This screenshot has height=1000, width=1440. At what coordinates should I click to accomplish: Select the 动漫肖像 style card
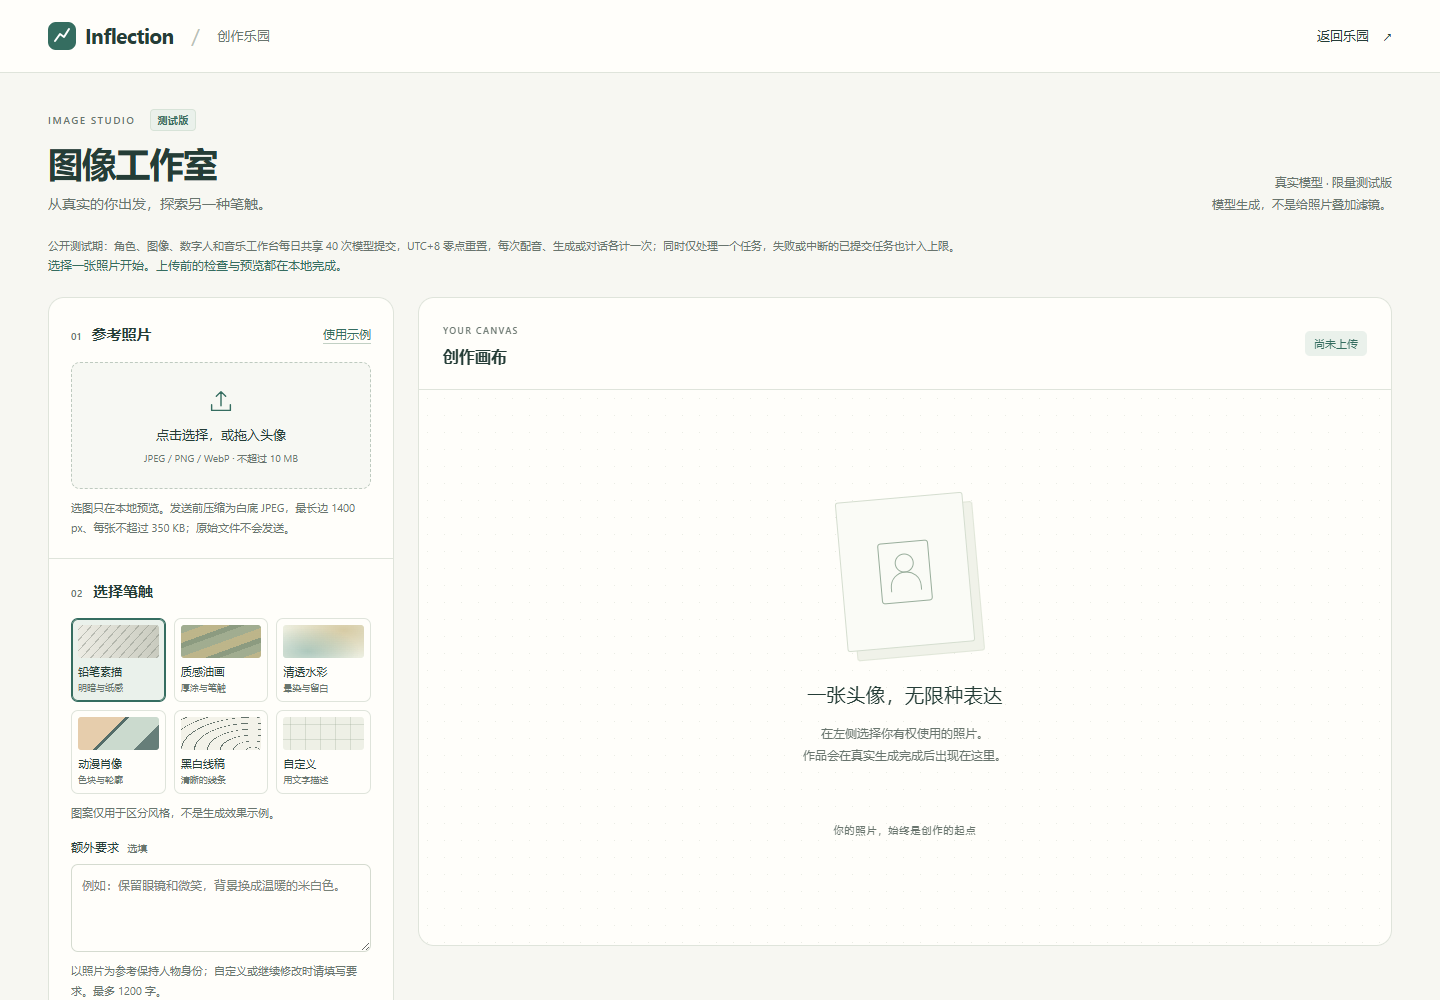[118, 752]
